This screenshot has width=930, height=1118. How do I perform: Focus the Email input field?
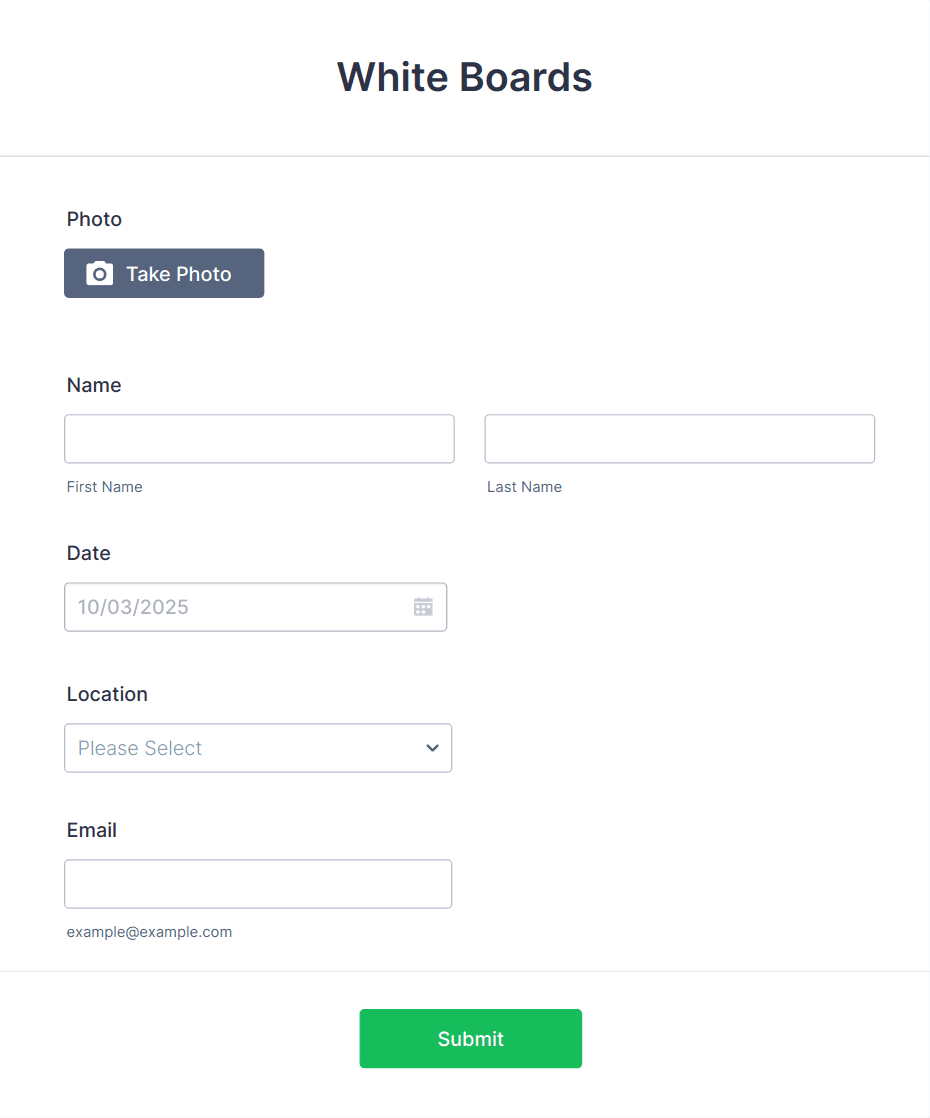click(257, 883)
